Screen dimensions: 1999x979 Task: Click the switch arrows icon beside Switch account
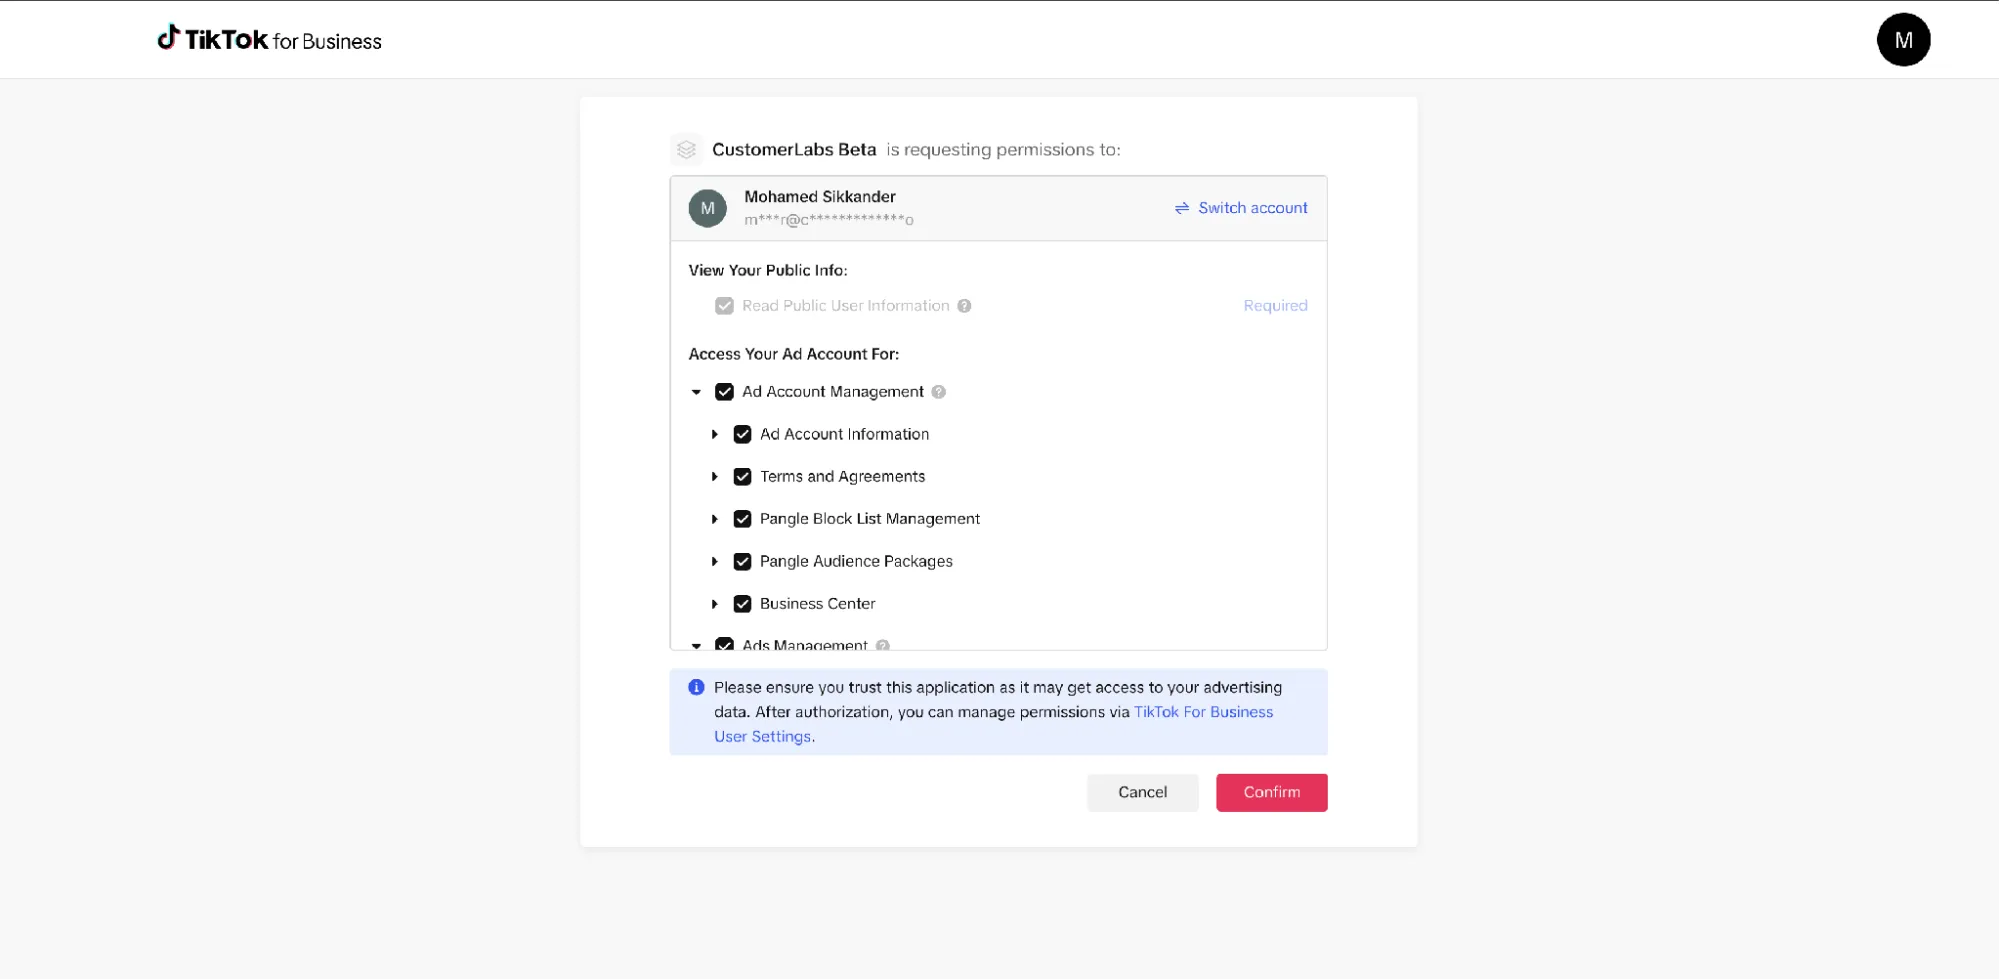pyautogui.click(x=1182, y=208)
